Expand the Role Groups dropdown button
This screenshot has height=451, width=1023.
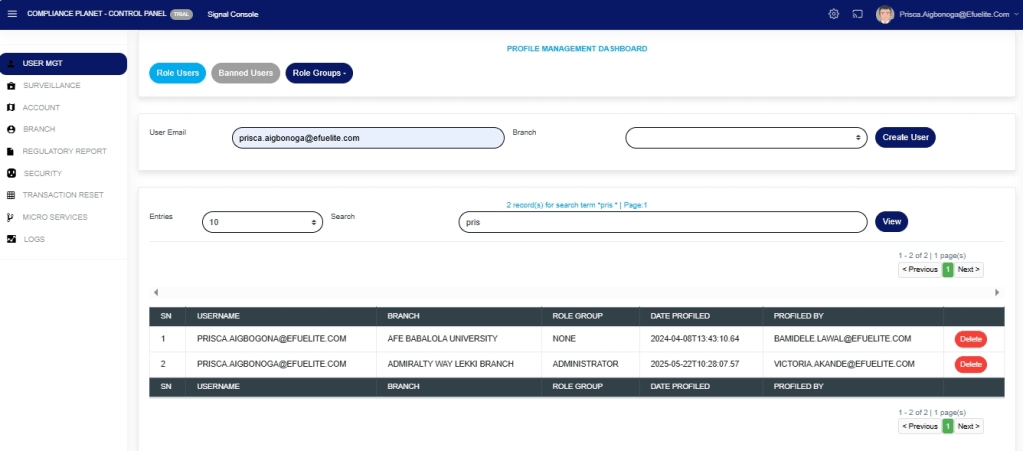[x=319, y=73]
